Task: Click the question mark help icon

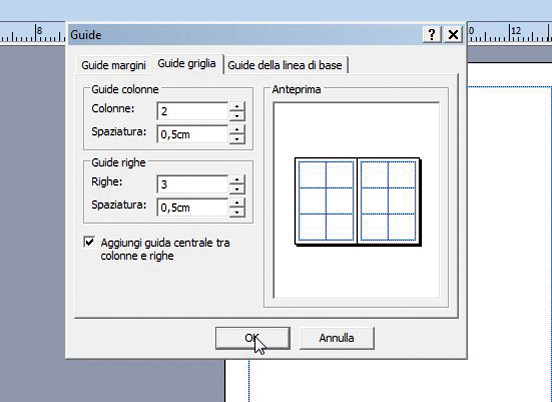Action: pos(432,34)
